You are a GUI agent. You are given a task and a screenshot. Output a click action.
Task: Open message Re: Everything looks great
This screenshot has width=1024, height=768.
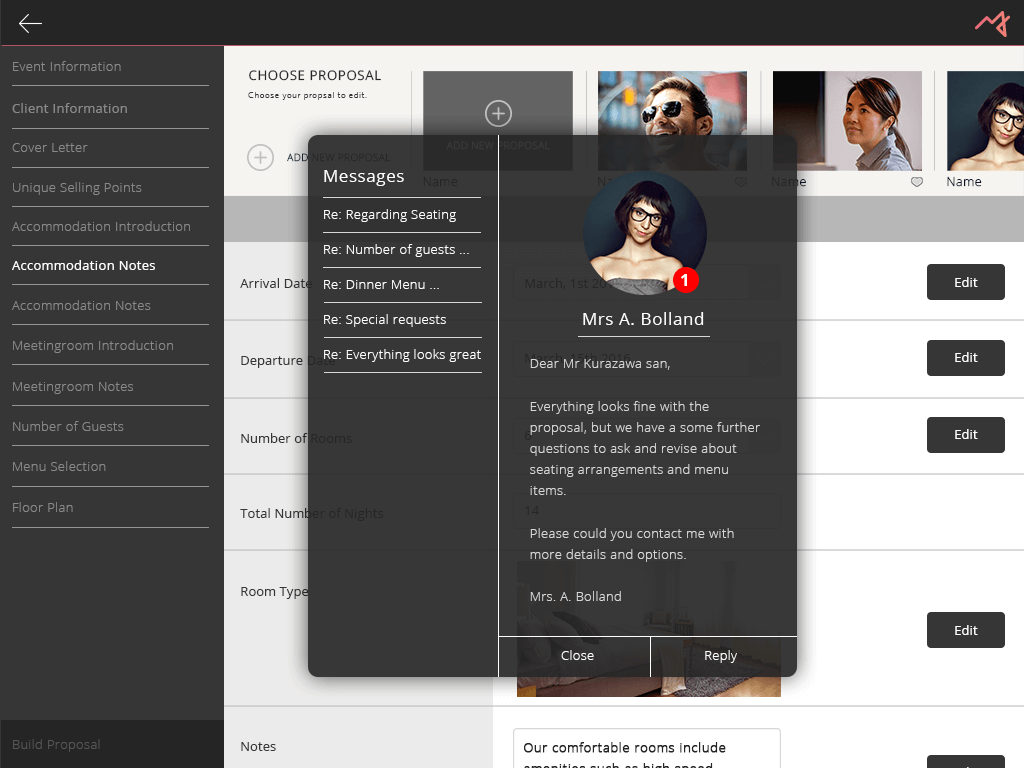pos(402,355)
